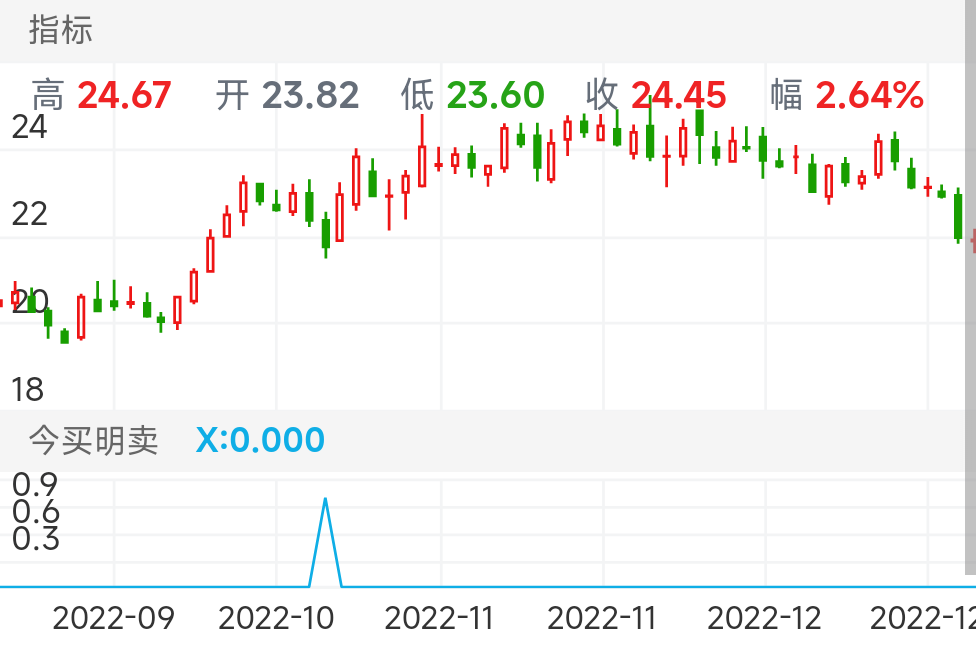976x649 pixels.
Task: Select the peak of the blue indicator spike
Action: pos(325,499)
